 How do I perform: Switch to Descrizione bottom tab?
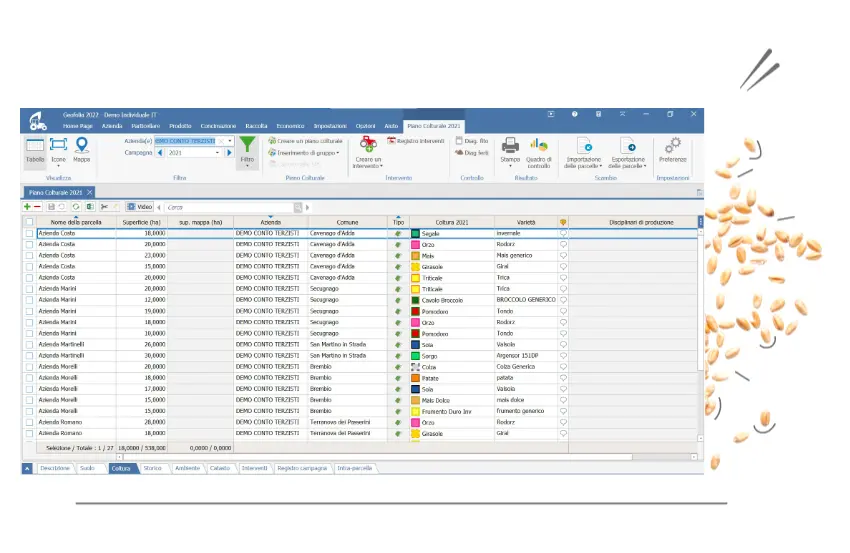tap(55, 468)
